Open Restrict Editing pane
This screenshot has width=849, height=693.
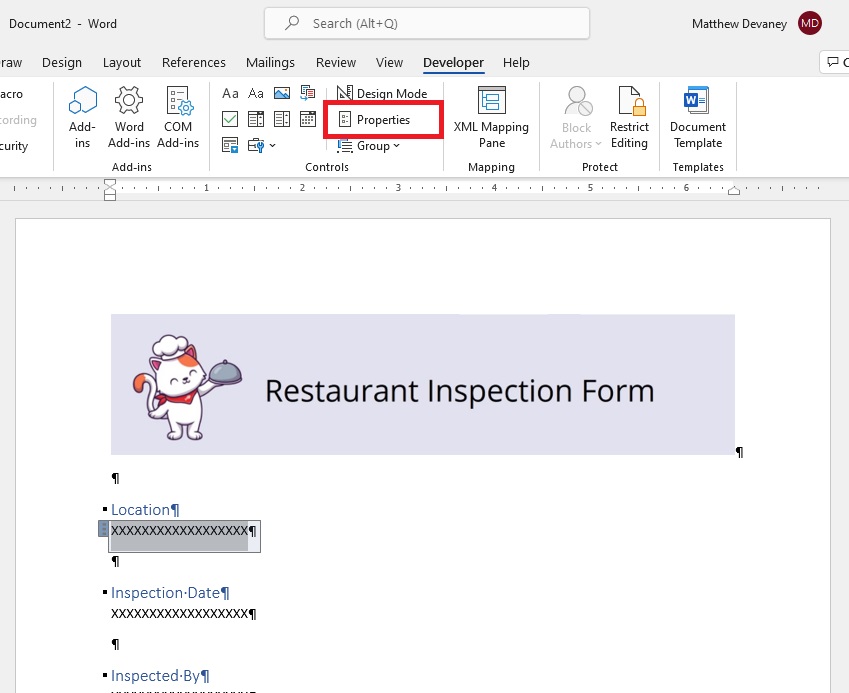tap(629, 117)
